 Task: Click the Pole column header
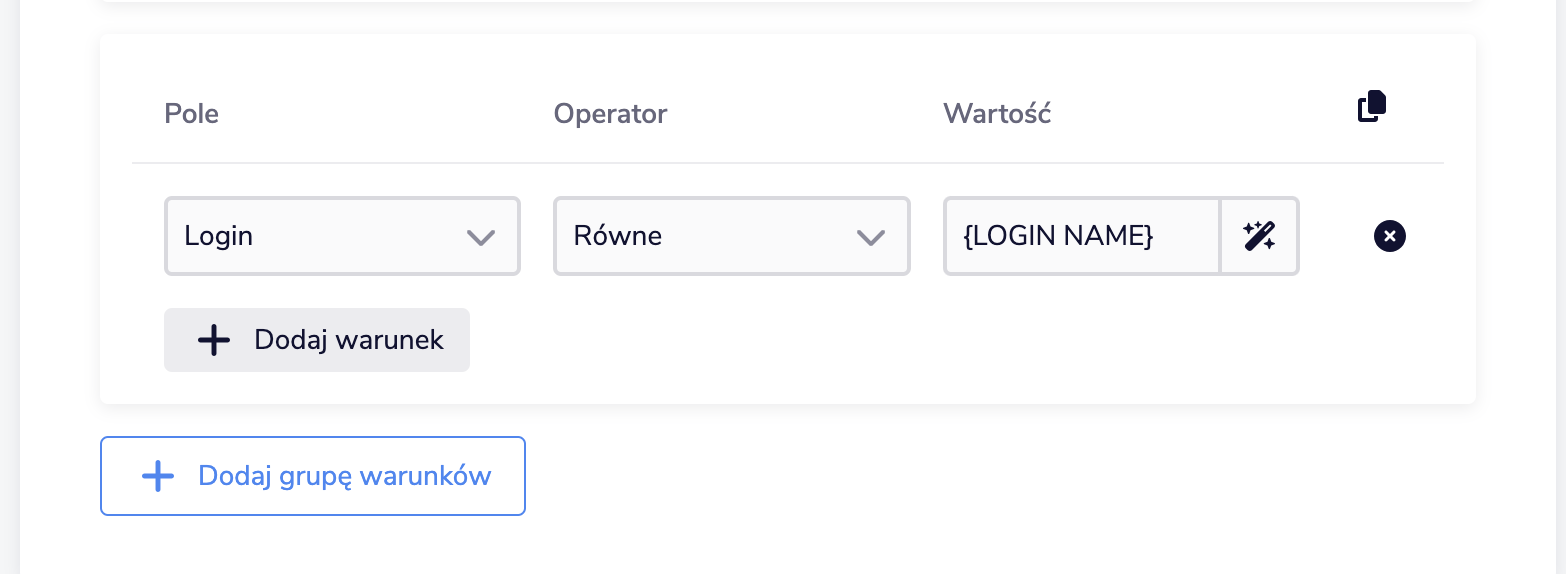click(x=192, y=114)
